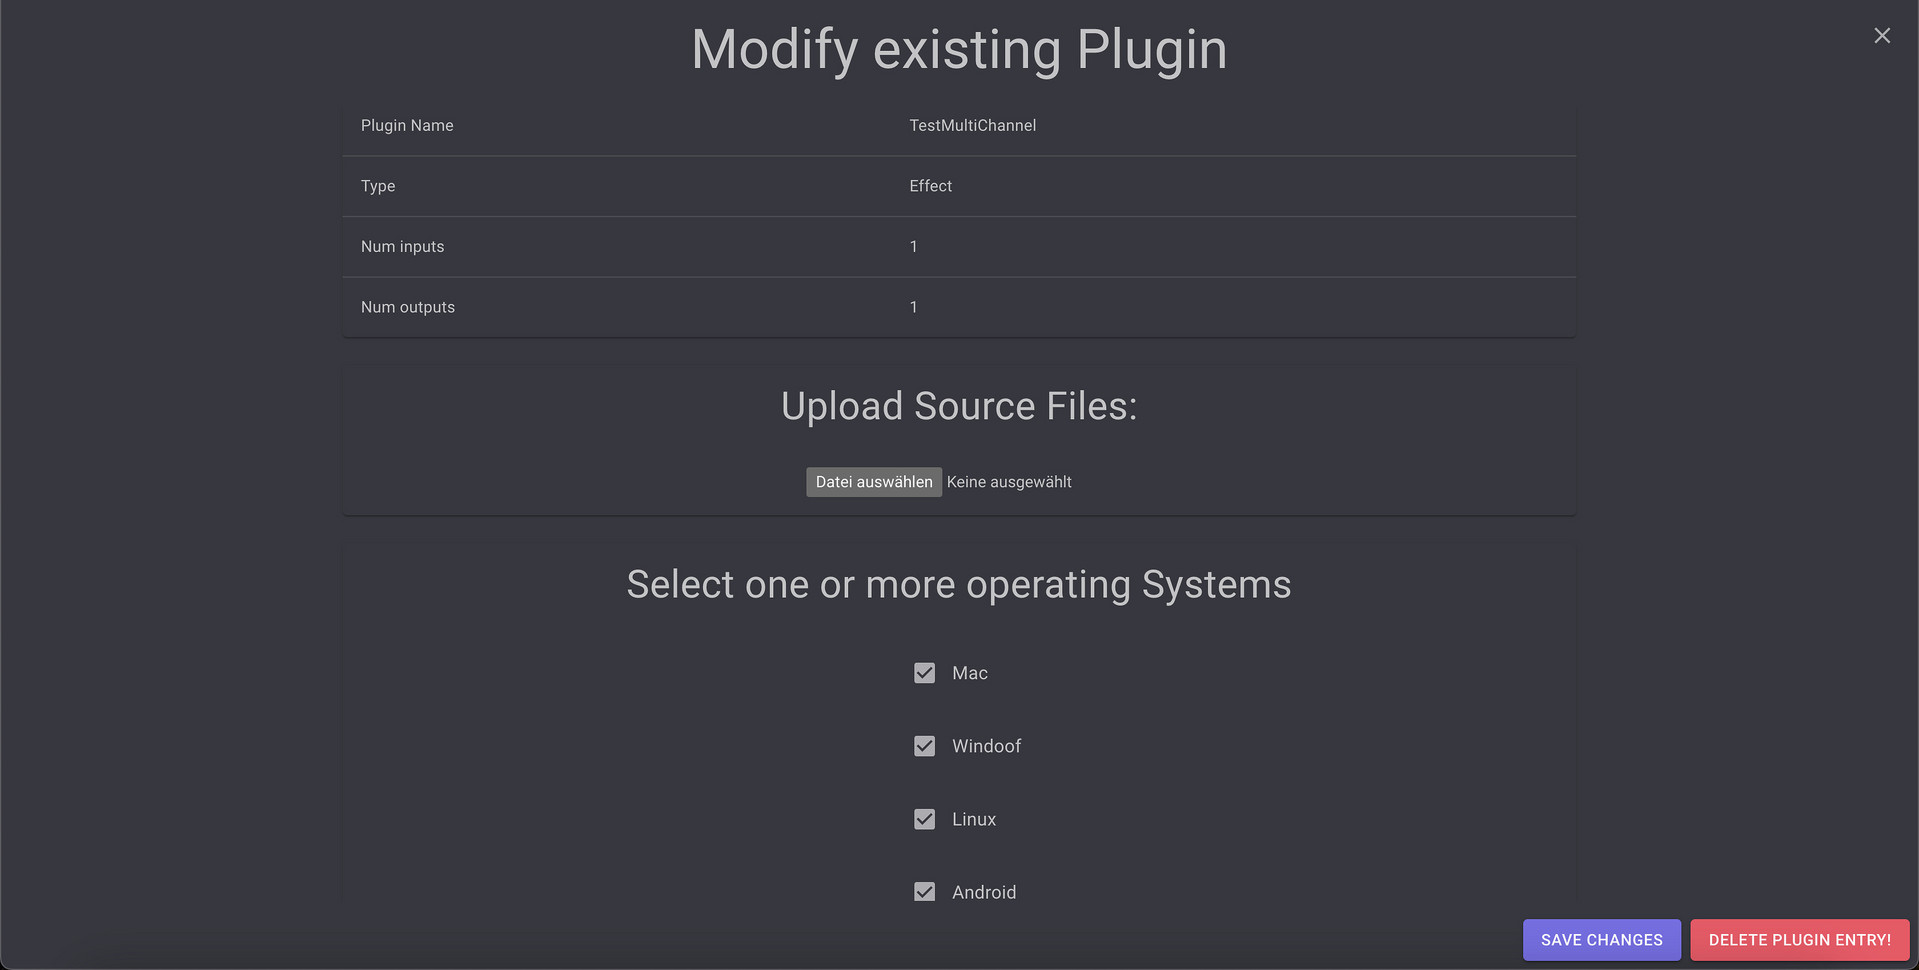Click the 'Num inputs' row label
Screen dimensions: 1919x970
click(402, 247)
